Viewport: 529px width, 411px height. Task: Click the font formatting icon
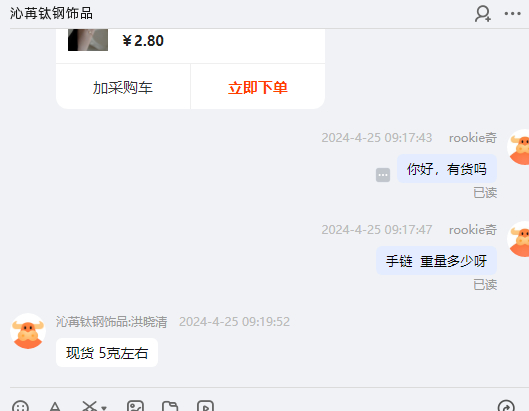coord(55,406)
